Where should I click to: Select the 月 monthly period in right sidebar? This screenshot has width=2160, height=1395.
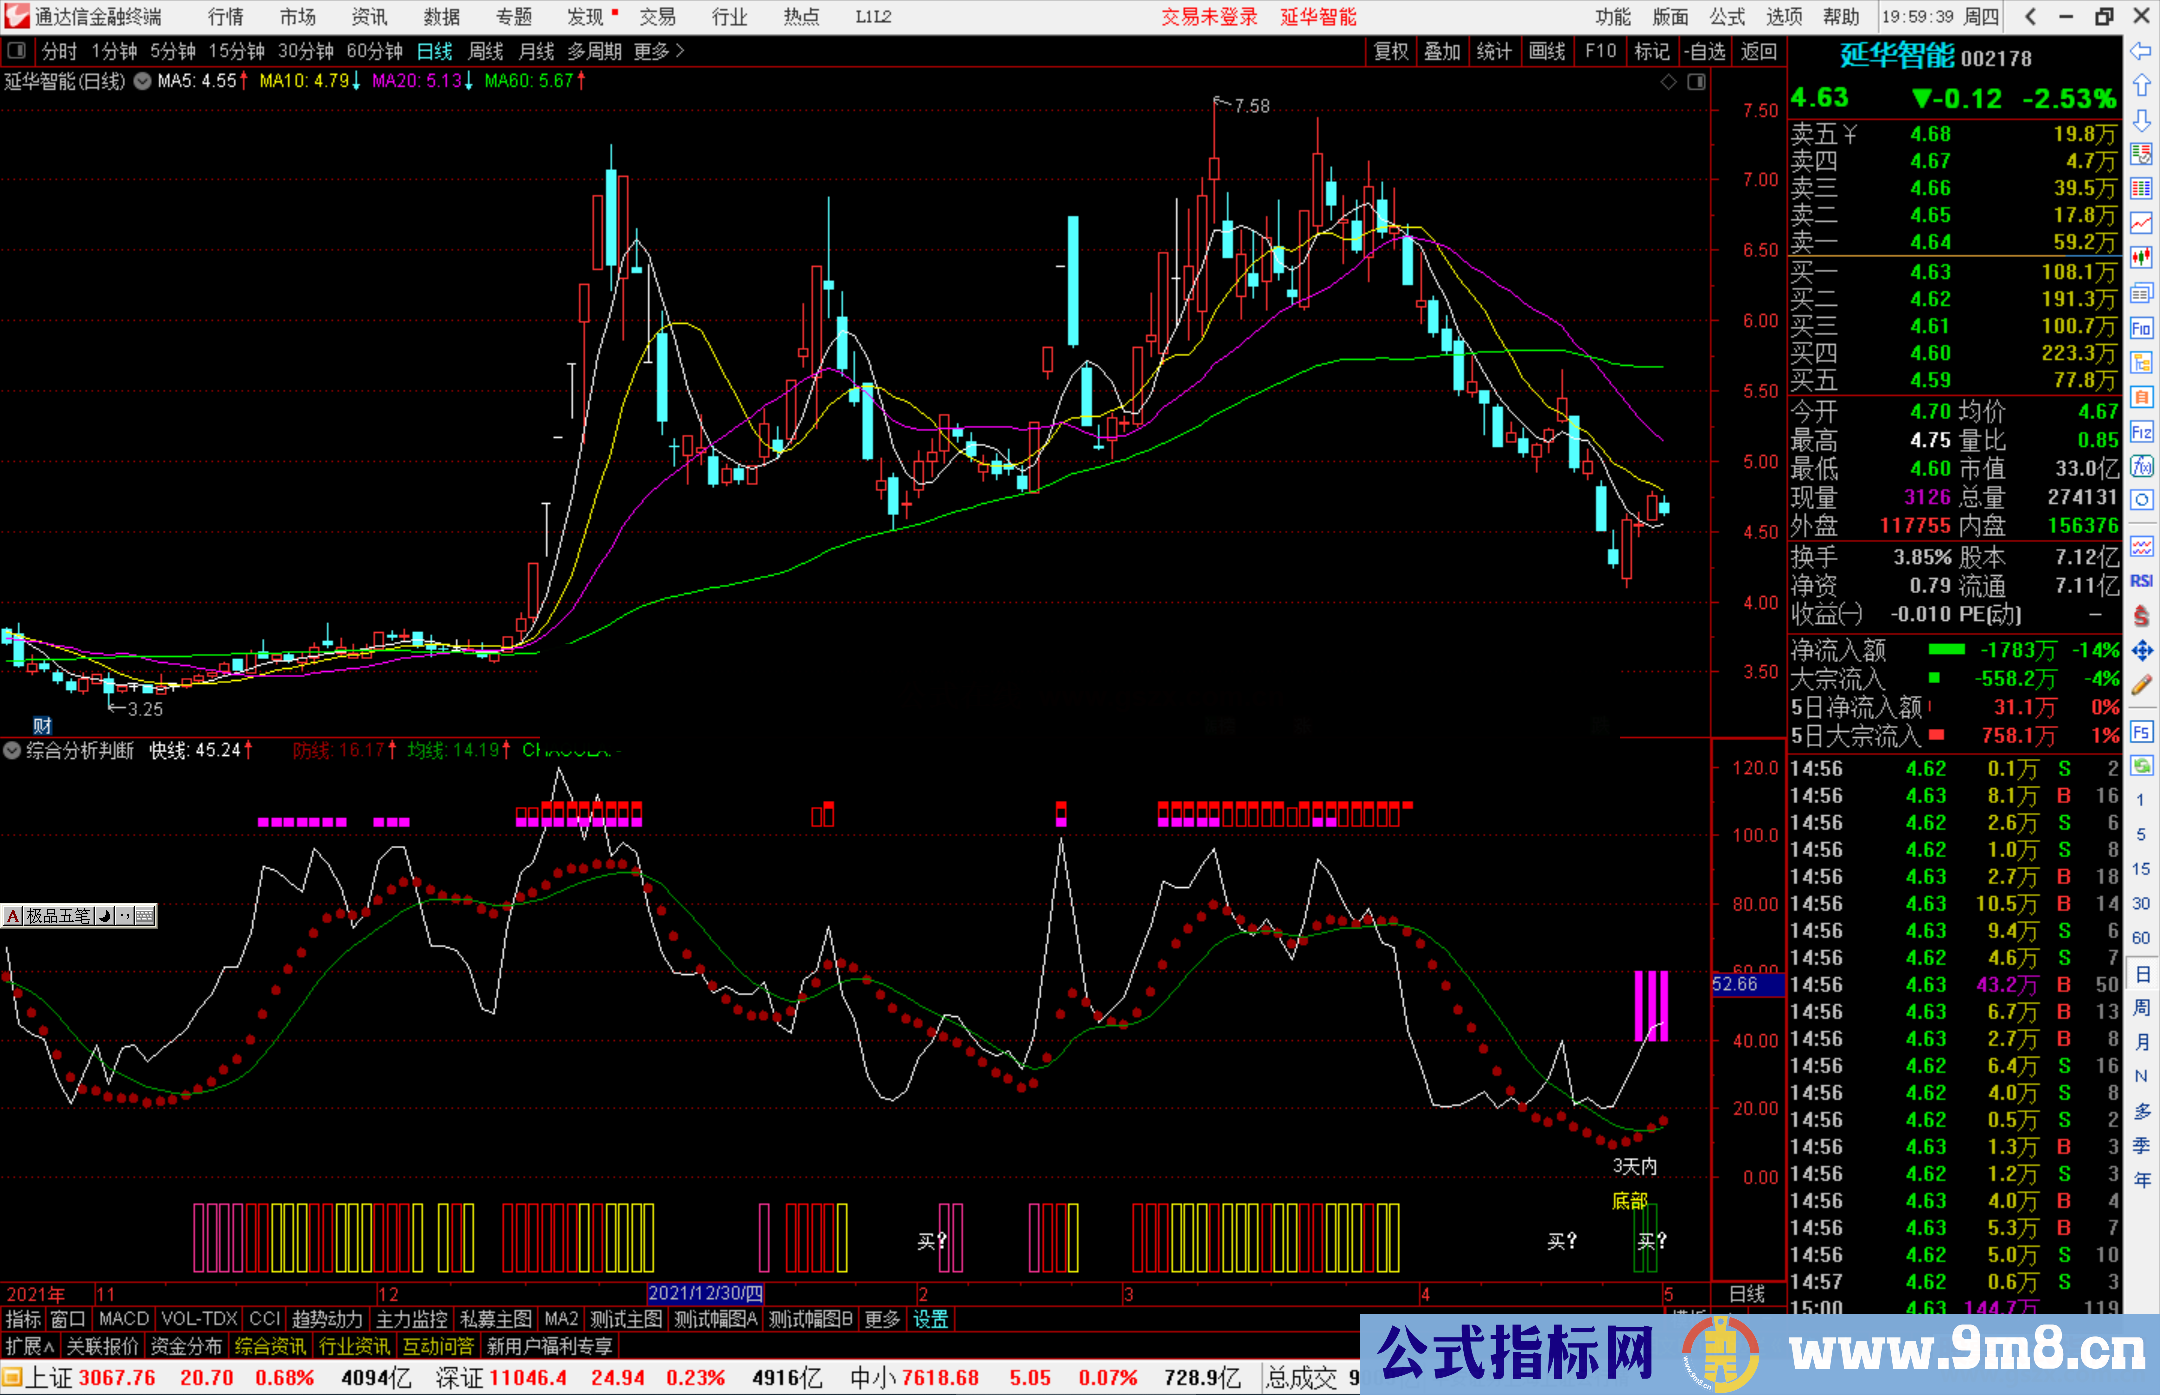coord(2141,1042)
